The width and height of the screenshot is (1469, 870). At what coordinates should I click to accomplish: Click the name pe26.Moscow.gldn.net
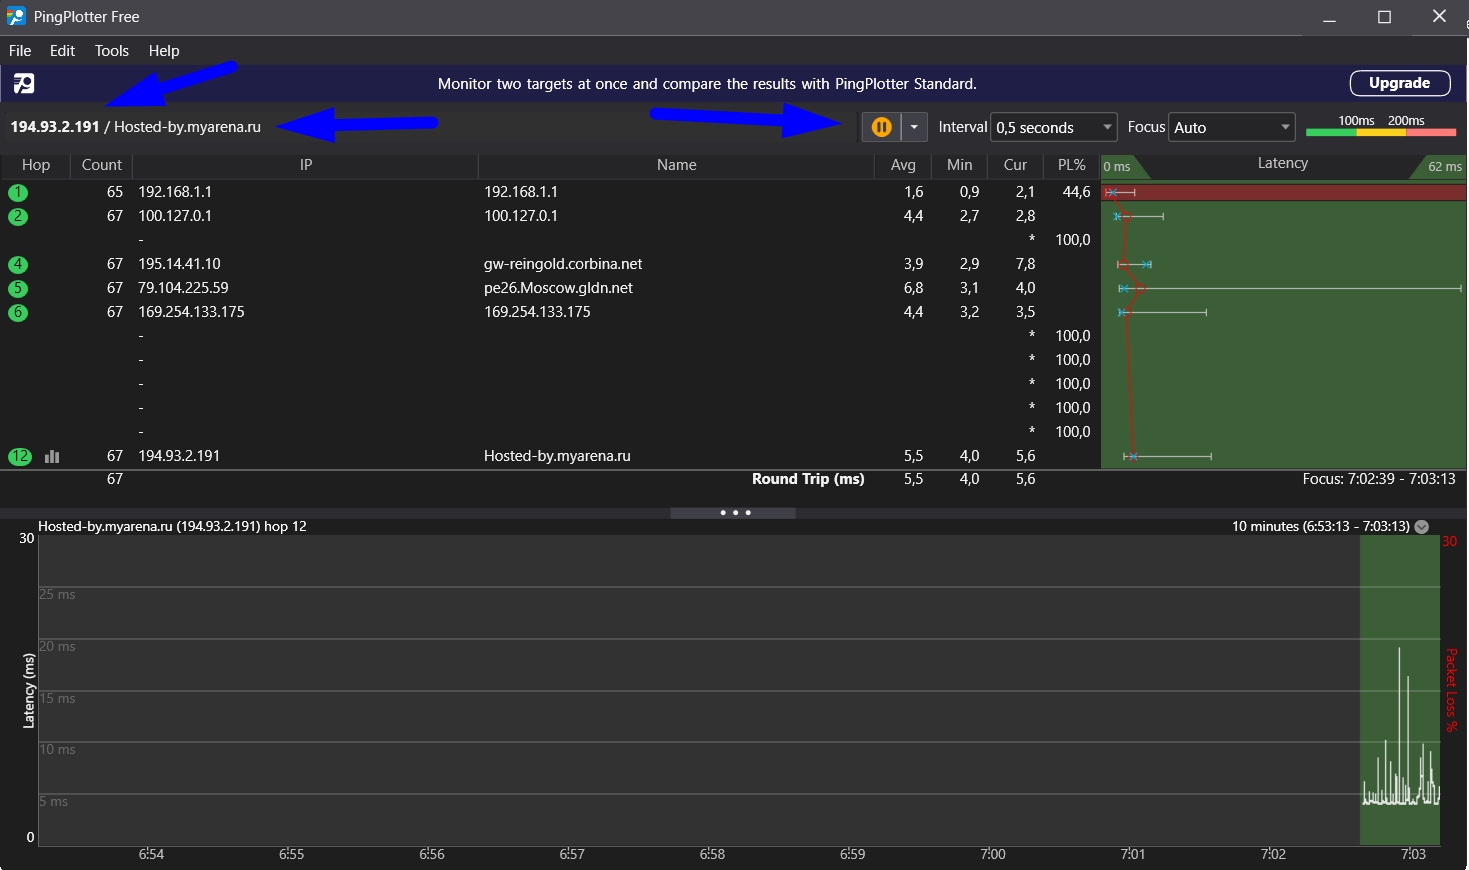point(558,288)
